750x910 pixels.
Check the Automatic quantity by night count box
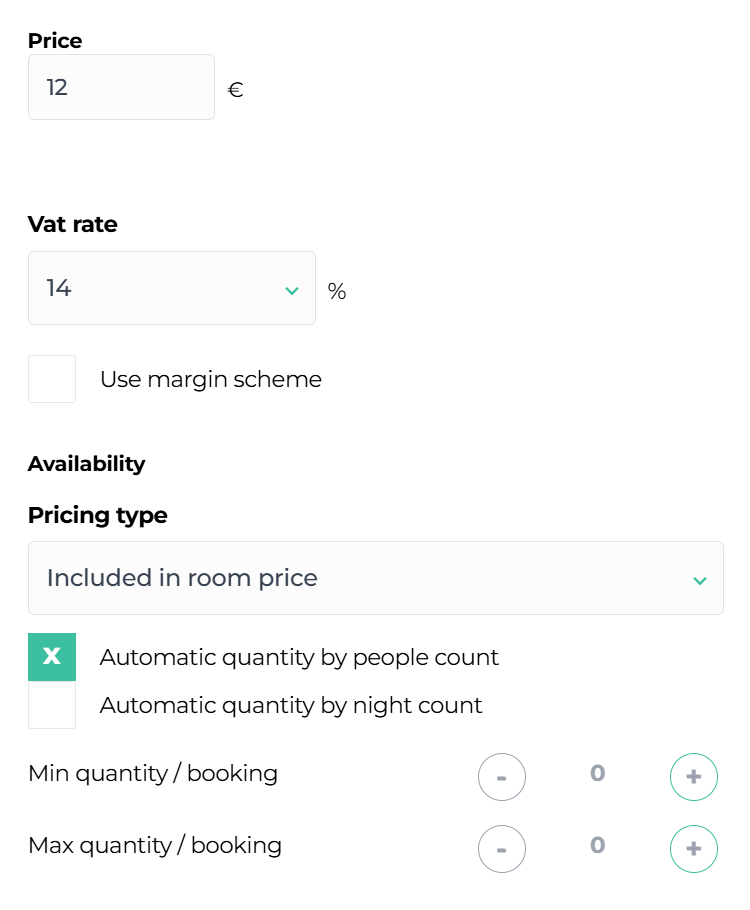pyautogui.click(x=52, y=705)
